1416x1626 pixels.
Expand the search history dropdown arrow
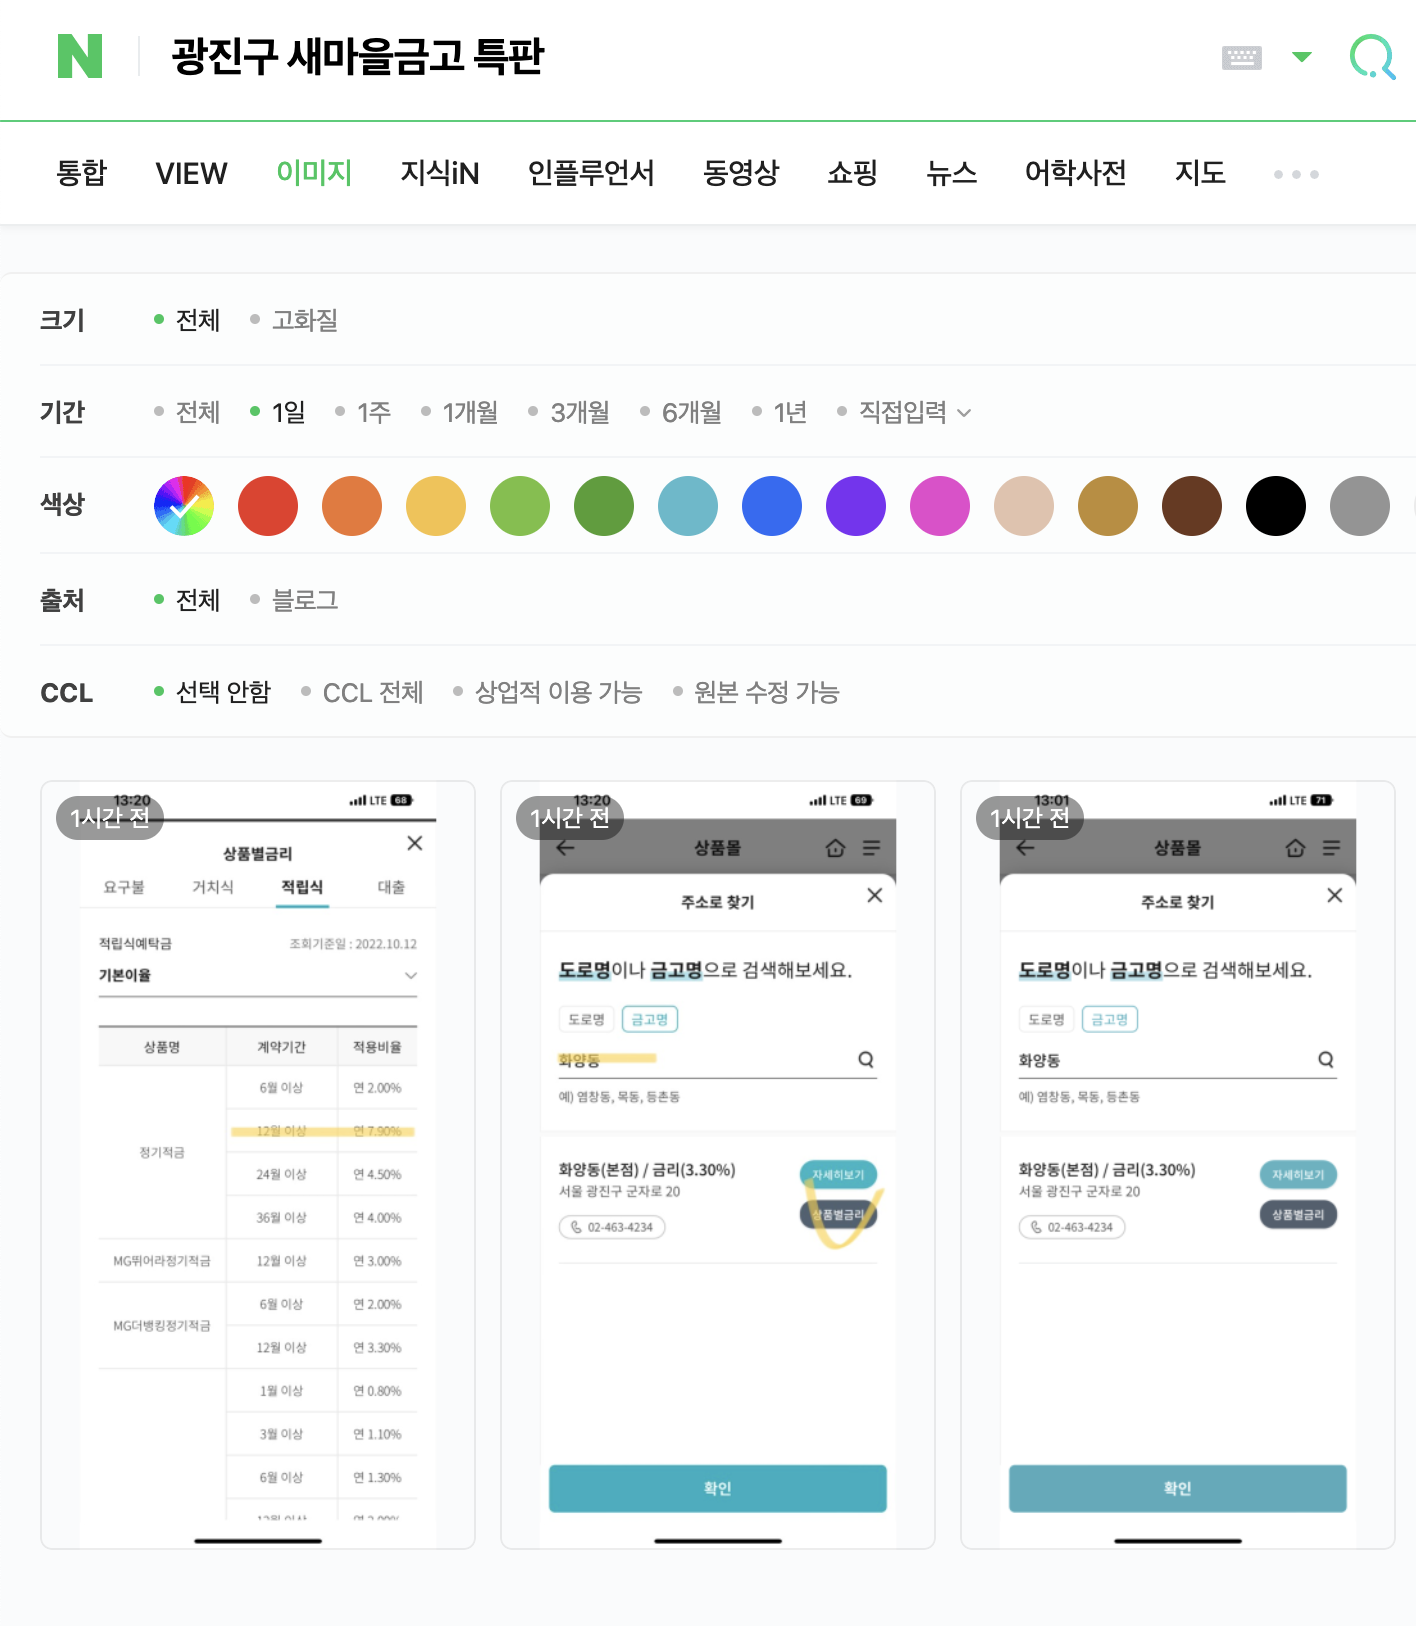1301,57
